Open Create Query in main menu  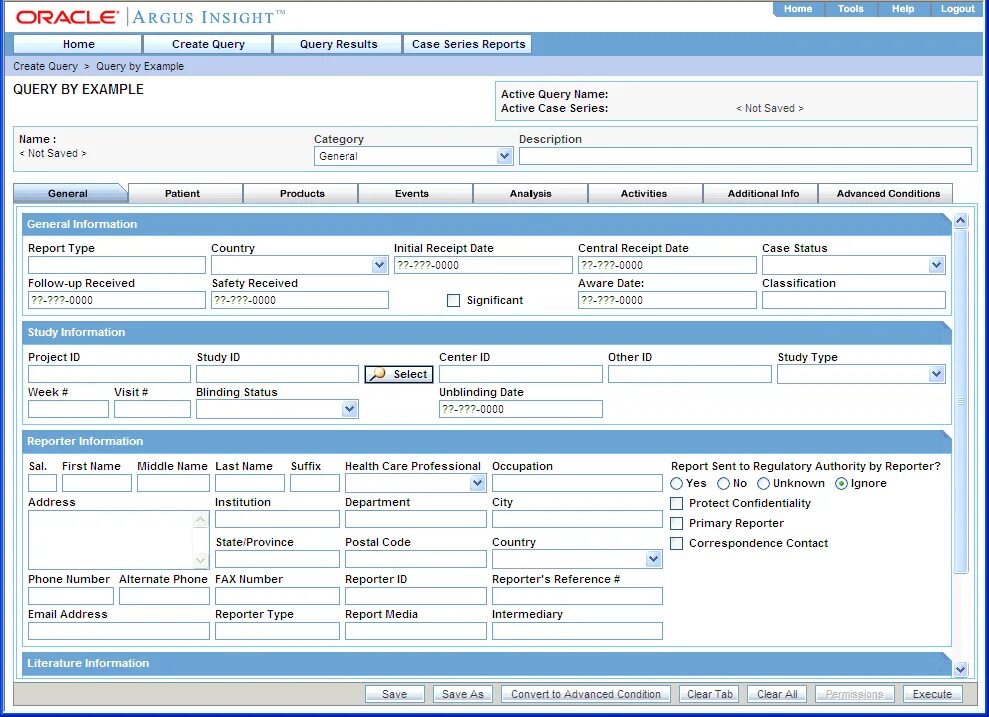click(208, 44)
